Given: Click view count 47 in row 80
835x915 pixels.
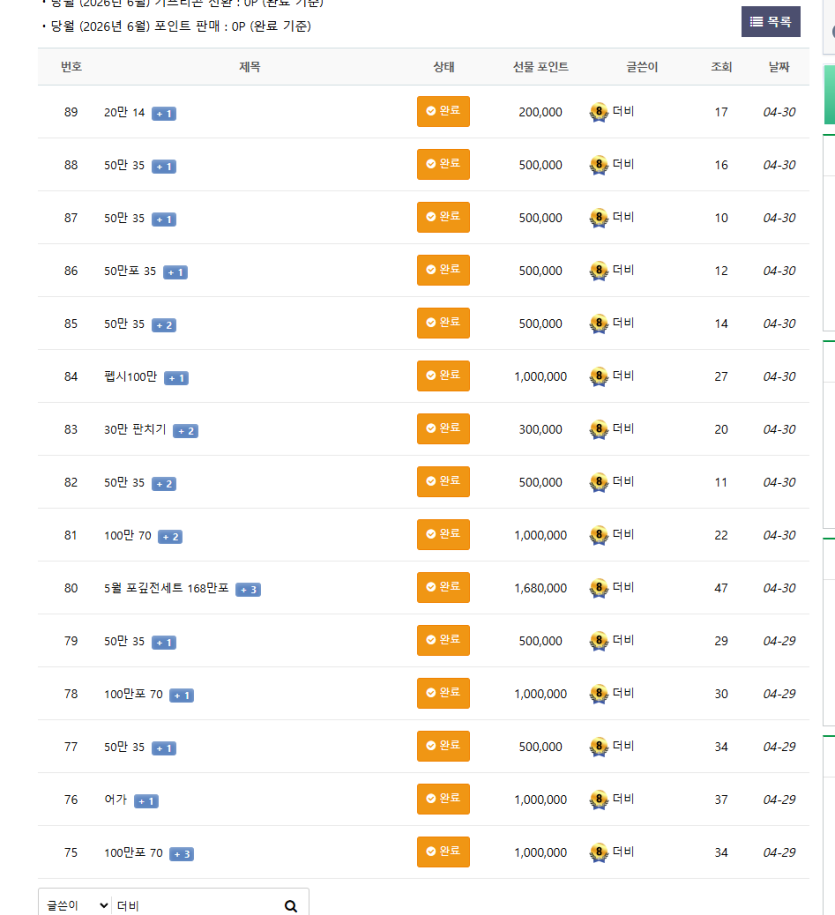Looking at the screenshot, I should (x=721, y=588).
